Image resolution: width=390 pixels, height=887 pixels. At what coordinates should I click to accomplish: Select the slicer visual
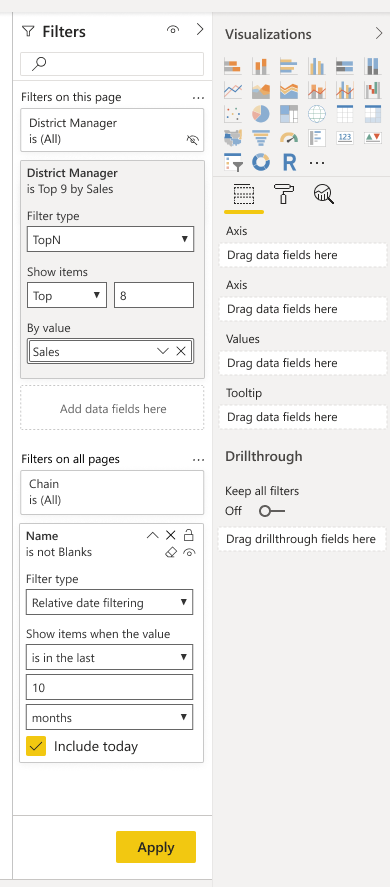(233, 162)
